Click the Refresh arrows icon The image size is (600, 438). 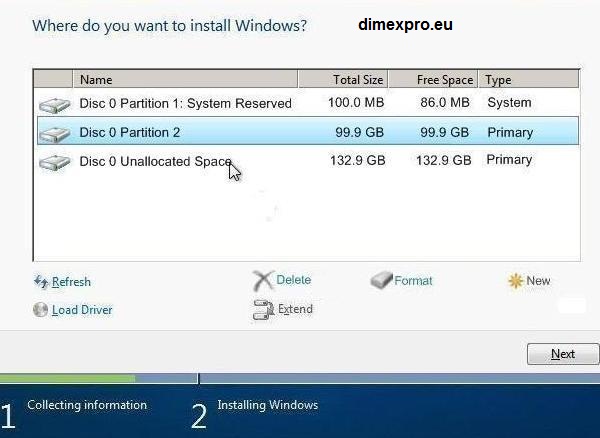tap(41, 282)
